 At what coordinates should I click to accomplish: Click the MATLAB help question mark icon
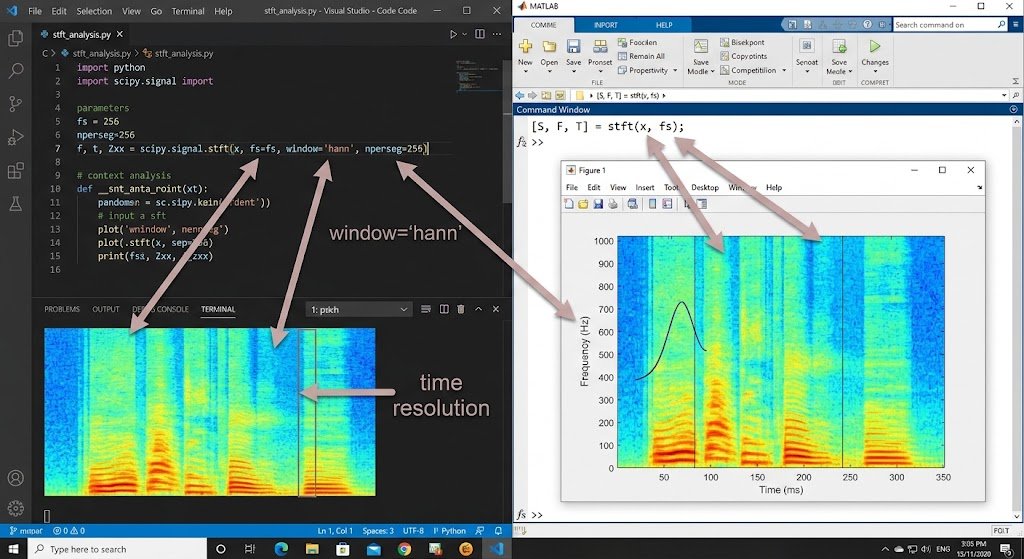867,25
